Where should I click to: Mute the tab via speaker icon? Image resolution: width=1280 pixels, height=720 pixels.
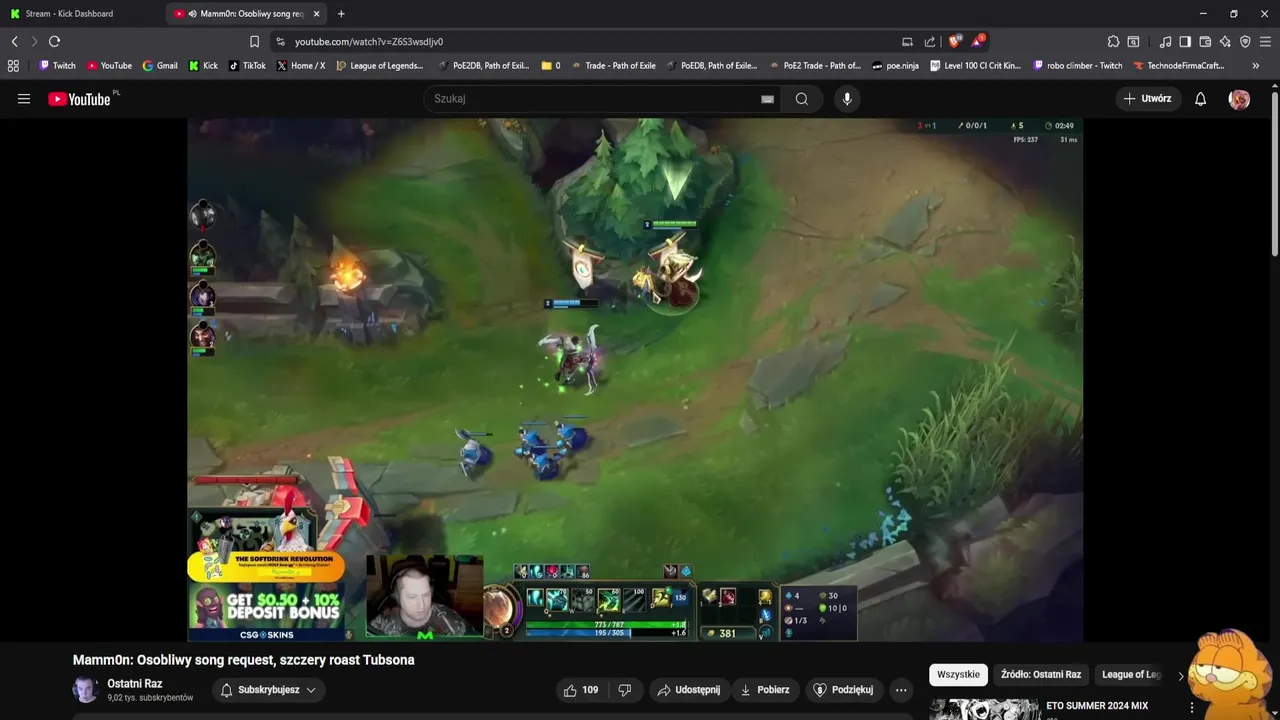[x=192, y=14]
